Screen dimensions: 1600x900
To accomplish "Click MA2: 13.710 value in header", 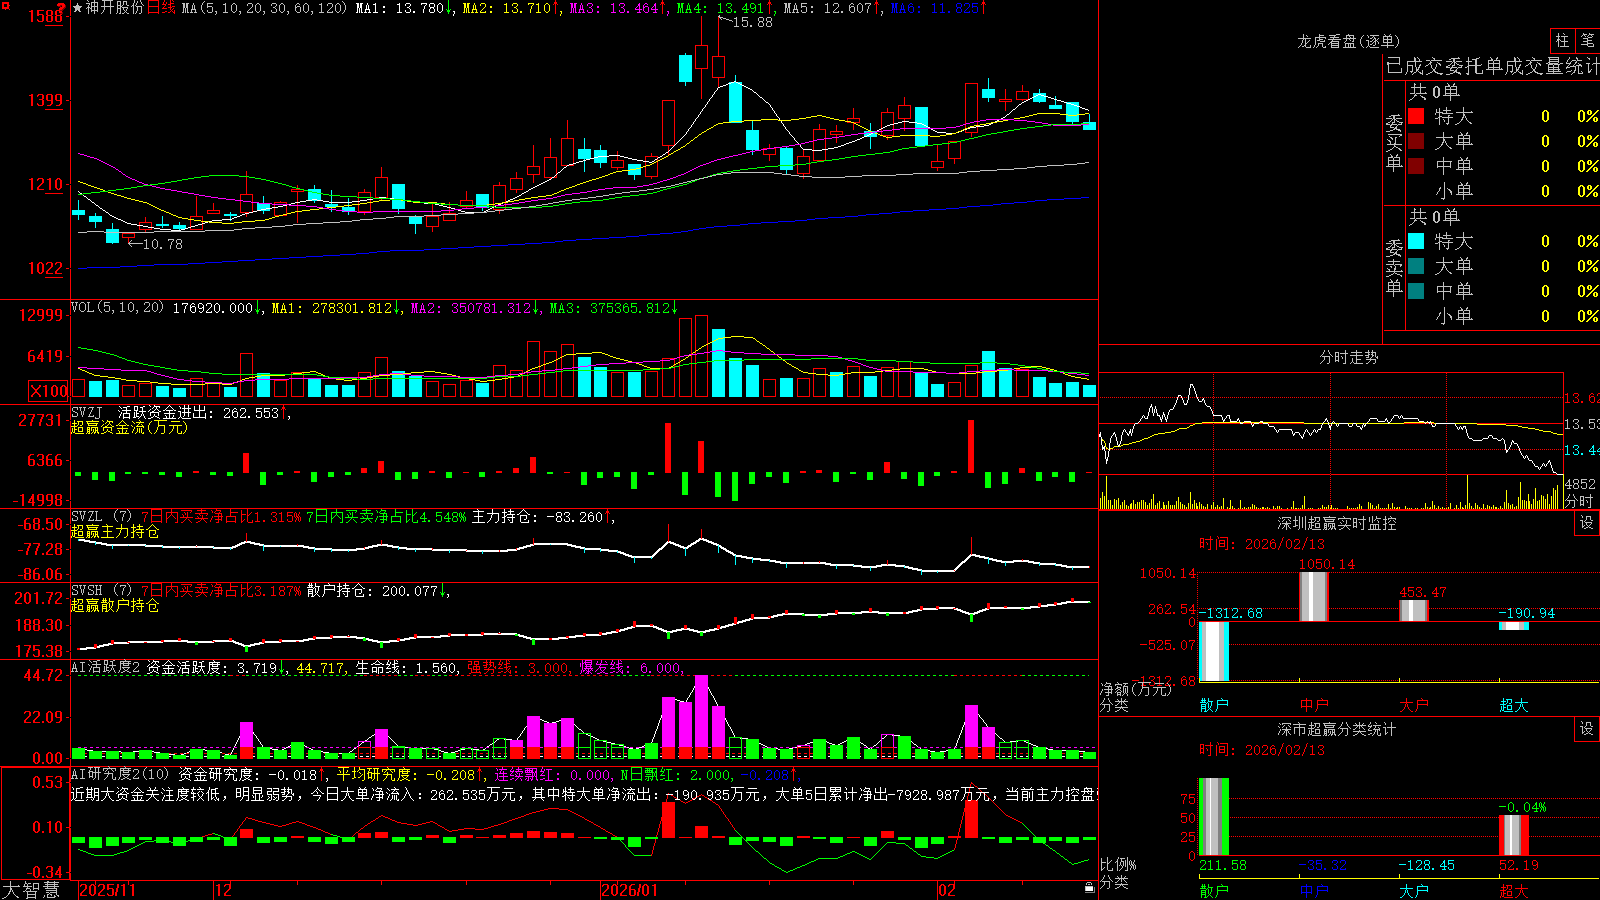I will coord(512,8).
